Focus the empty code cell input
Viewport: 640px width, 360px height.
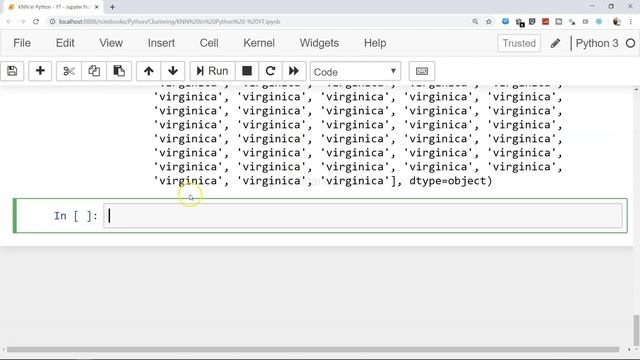coord(362,216)
